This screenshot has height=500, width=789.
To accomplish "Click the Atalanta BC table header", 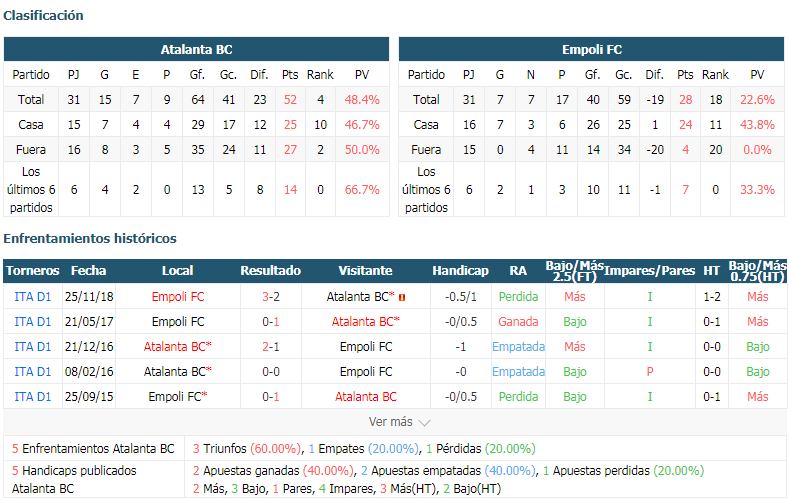I will [196, 49].
